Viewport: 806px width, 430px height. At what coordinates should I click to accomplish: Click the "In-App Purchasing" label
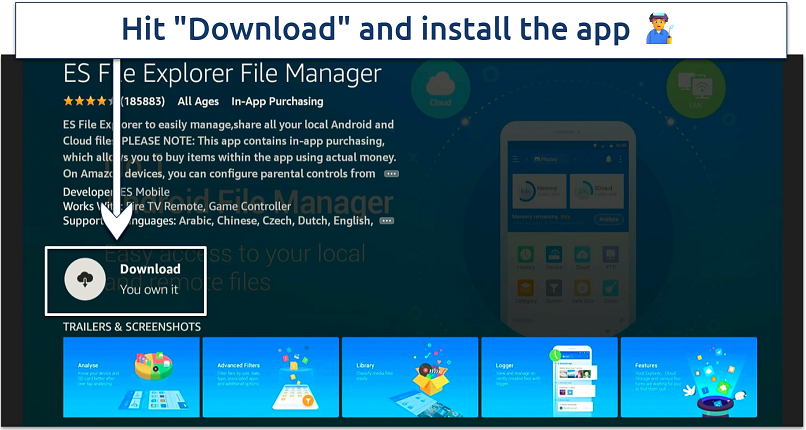click(x=277, y=102)
